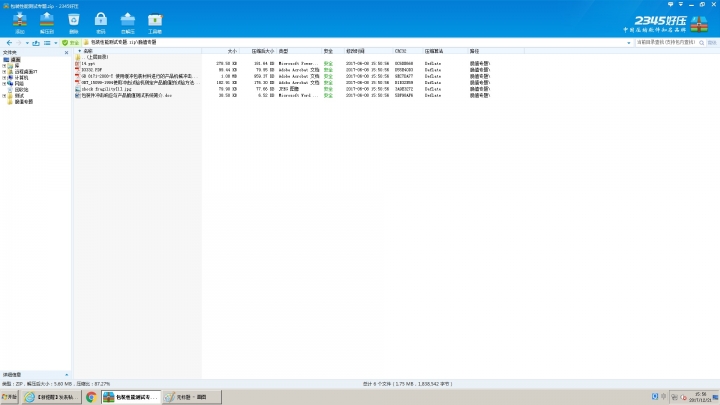Click the Self-extract (自解压) icon
The height and width of the screenshot is (405, 720).
128,21
